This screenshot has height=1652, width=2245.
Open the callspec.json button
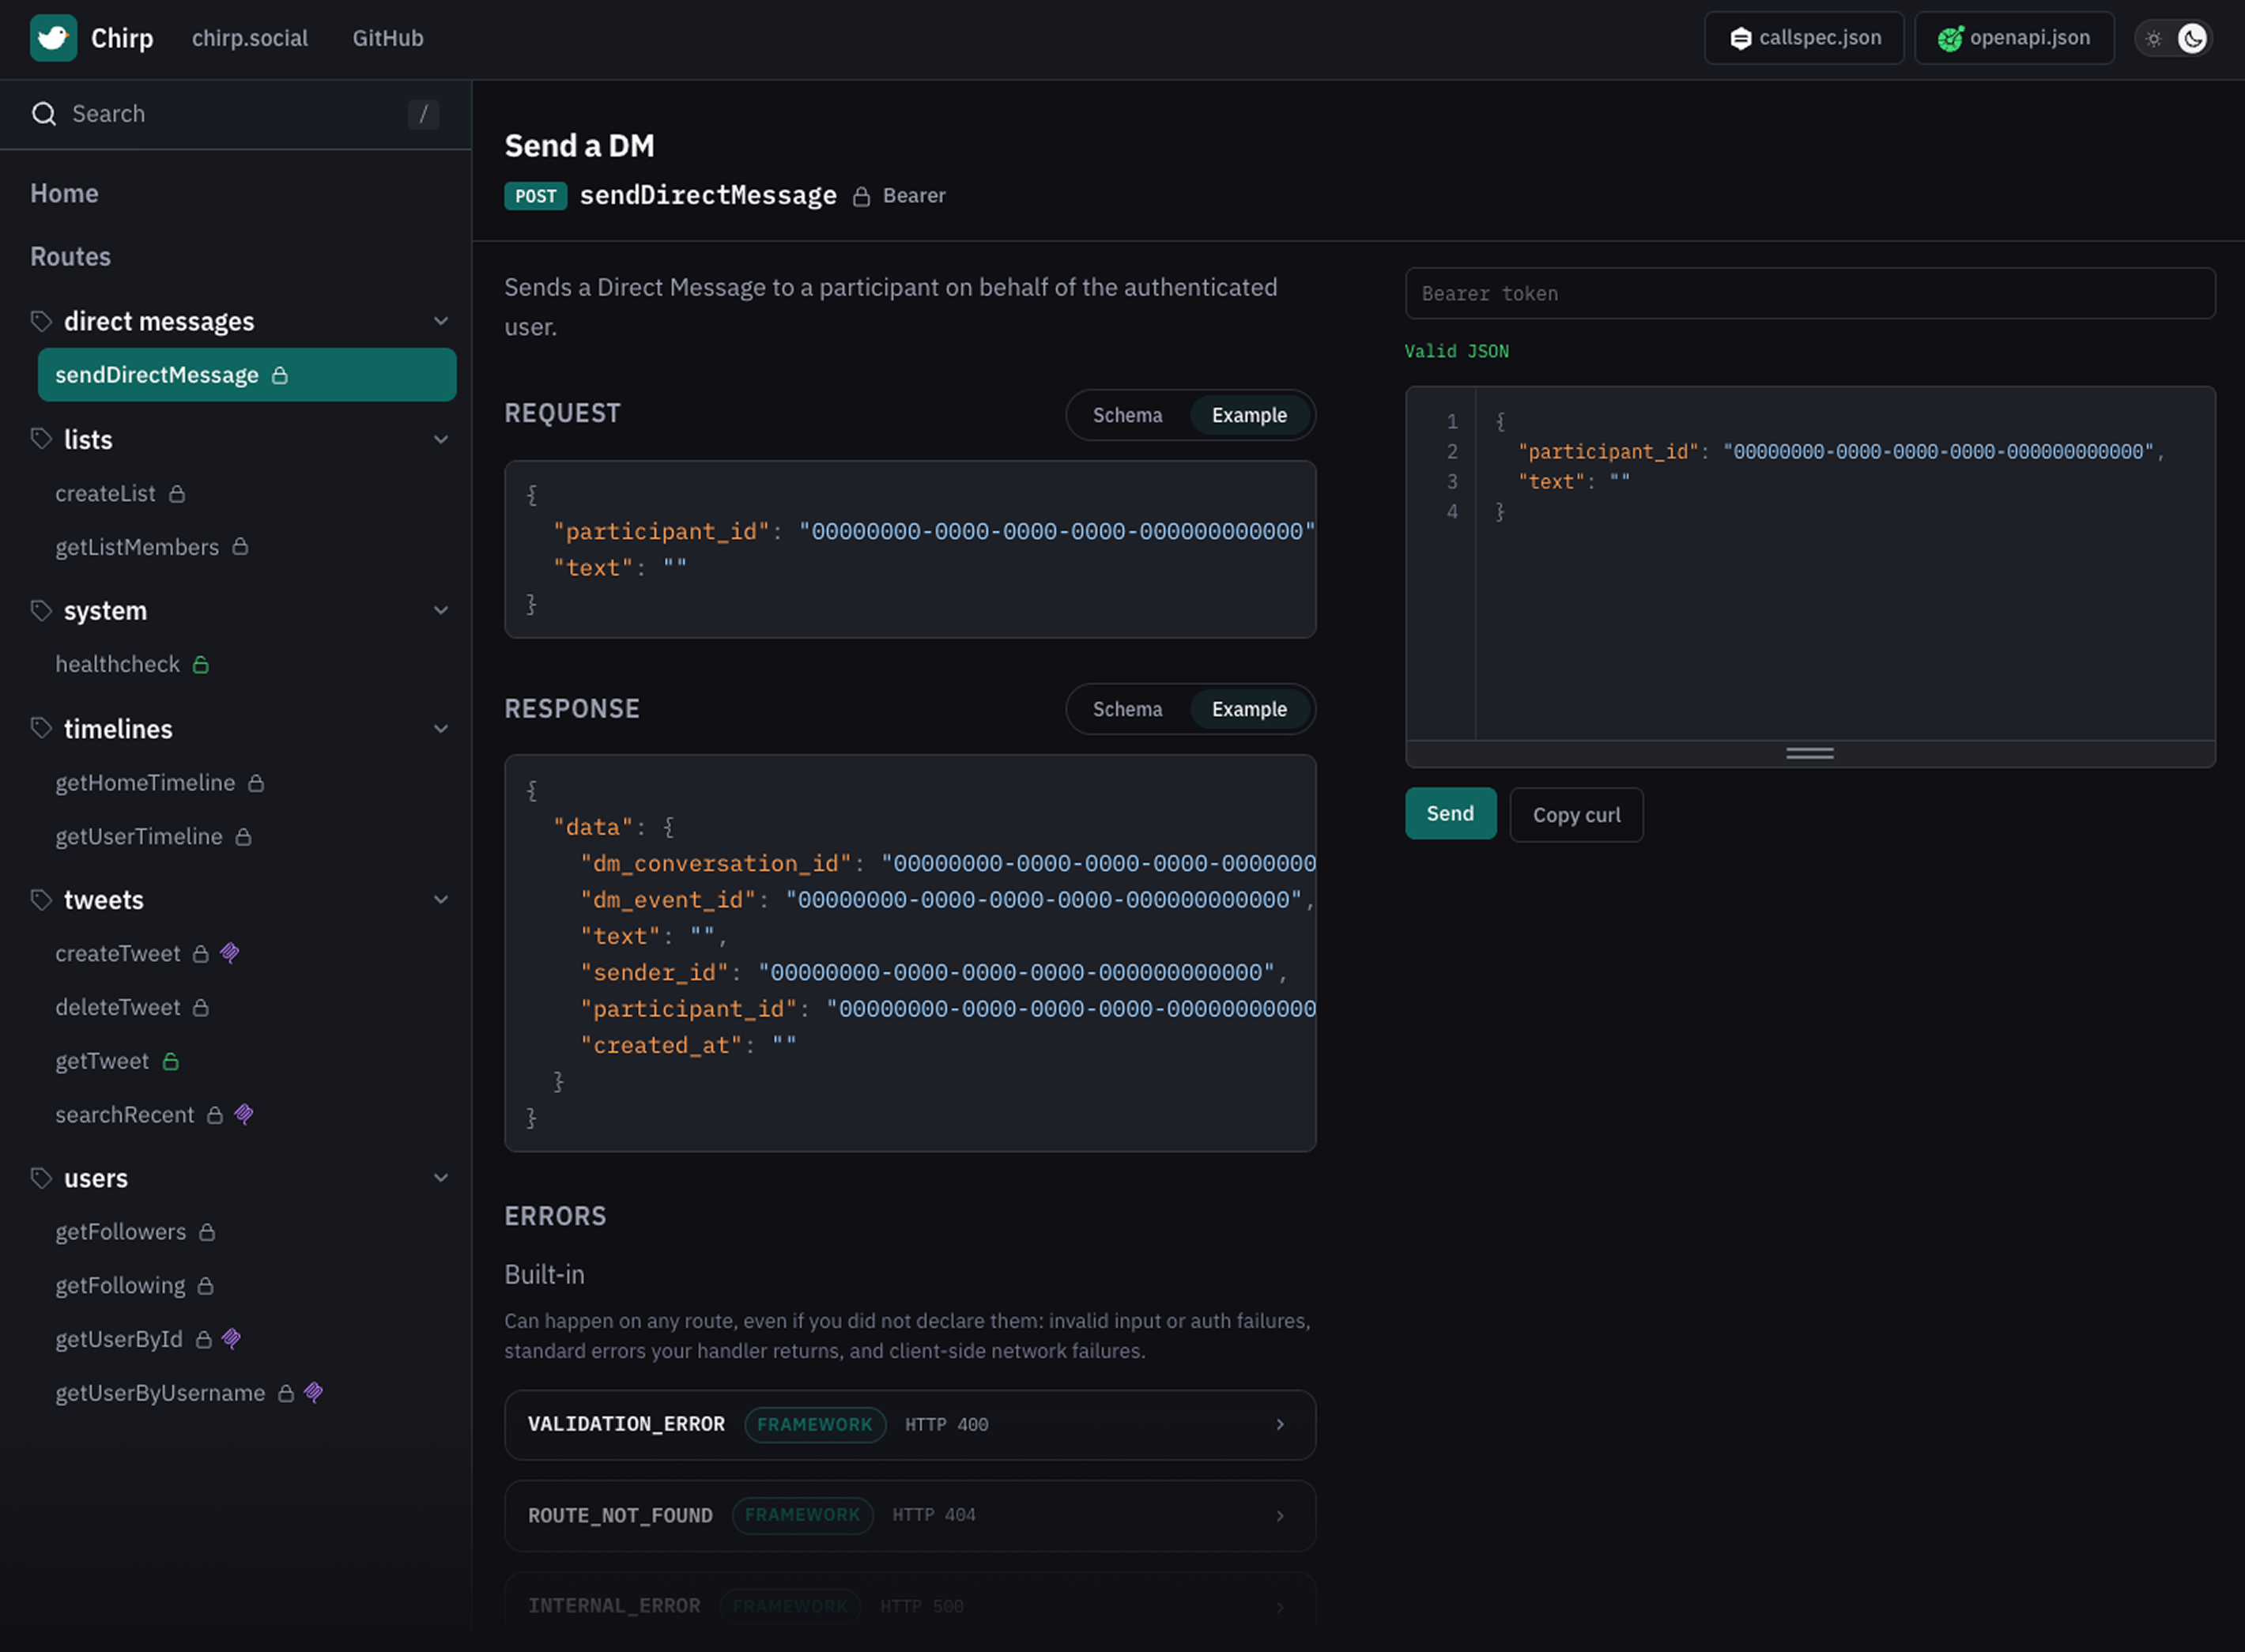click(1804, 38)
